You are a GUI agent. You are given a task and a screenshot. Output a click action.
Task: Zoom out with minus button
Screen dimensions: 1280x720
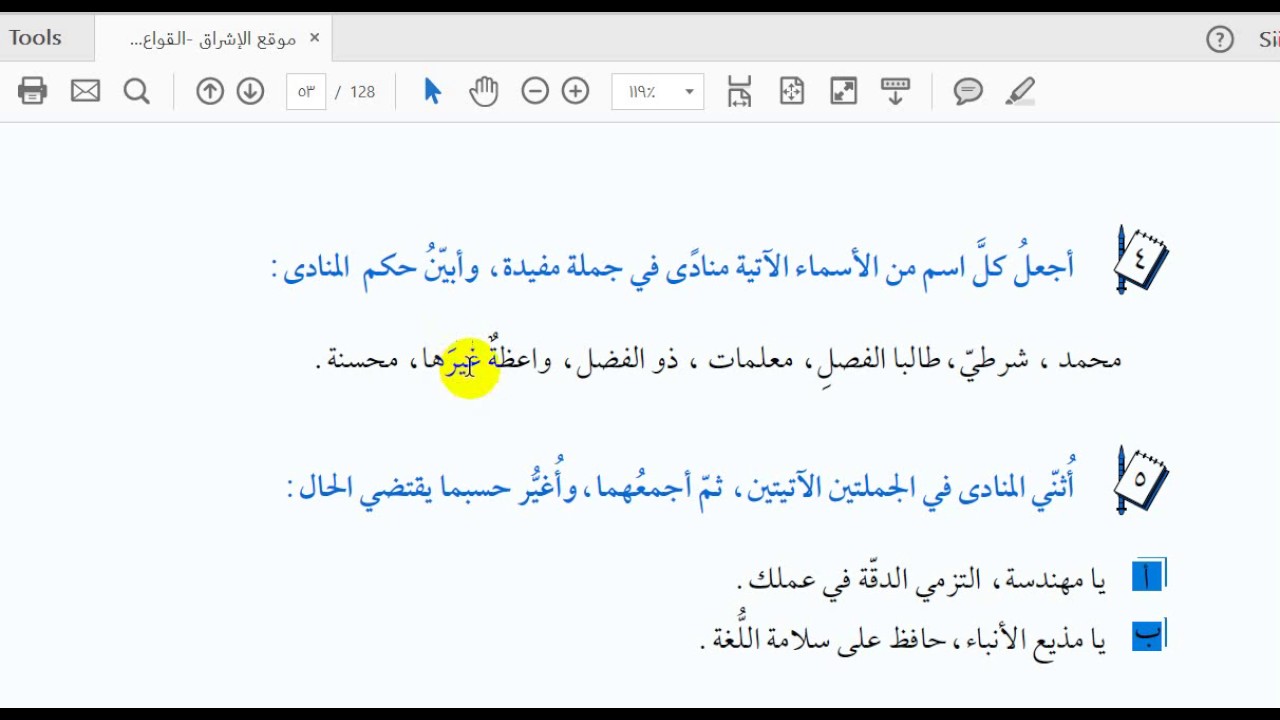point(535,92)
